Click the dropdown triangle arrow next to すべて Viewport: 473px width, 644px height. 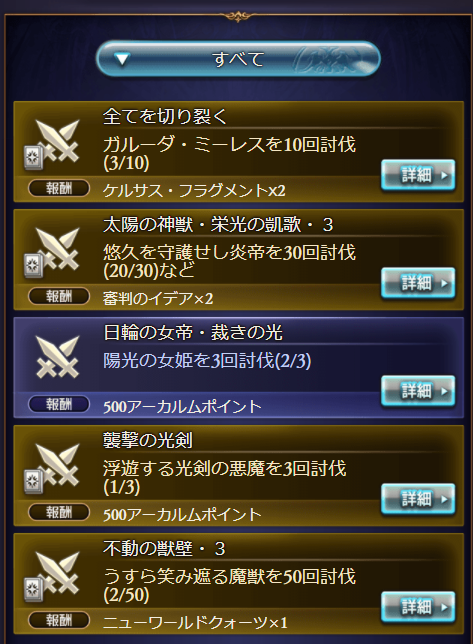[122, 60]
